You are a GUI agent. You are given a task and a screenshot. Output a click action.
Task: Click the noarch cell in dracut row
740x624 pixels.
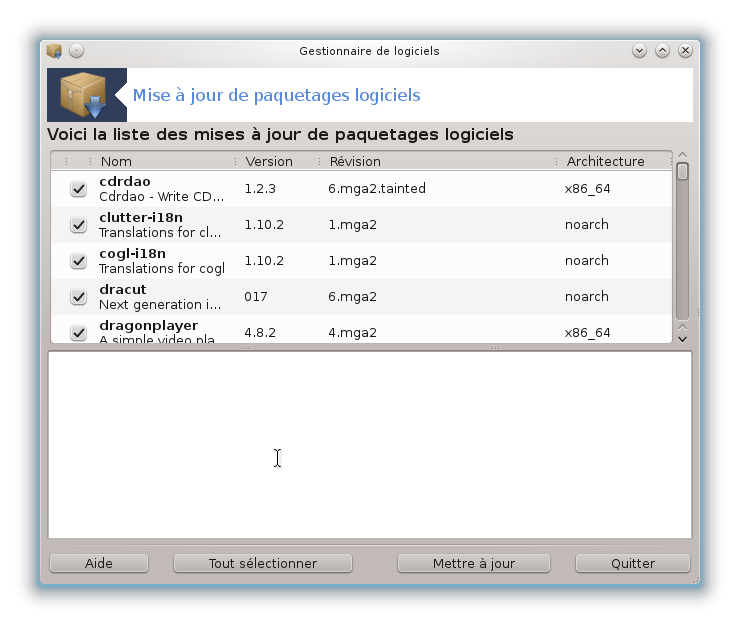click(587, 296)
